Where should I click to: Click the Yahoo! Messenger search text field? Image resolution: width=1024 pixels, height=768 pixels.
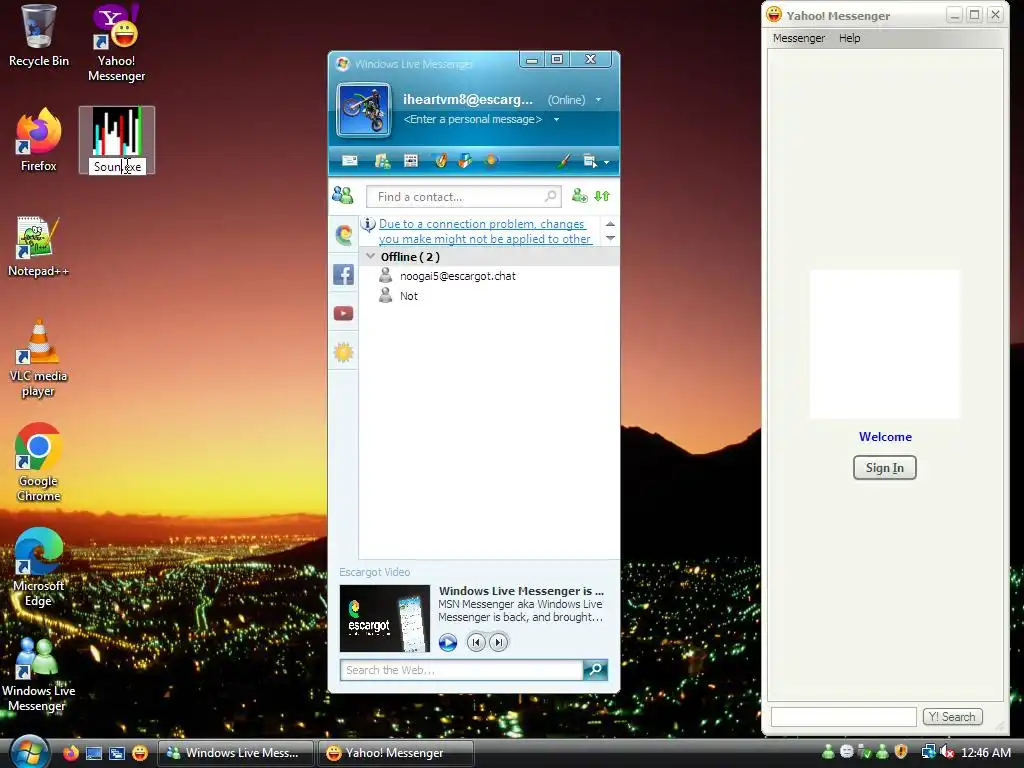tap(843, 716)
